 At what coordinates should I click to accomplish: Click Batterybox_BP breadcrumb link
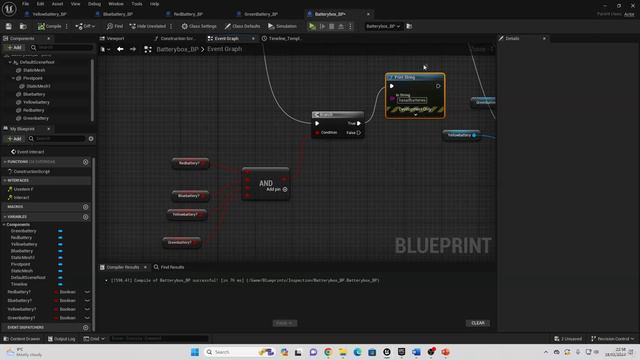[177, 49]
